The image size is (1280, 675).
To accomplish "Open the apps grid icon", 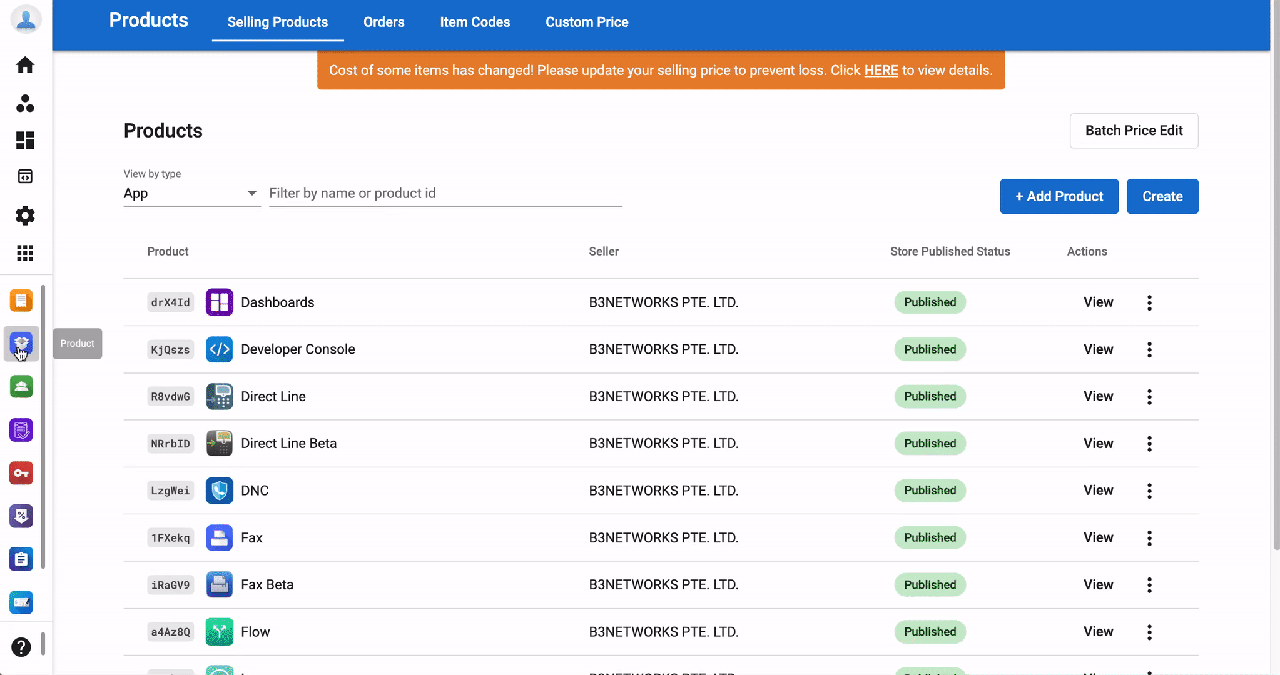I will click(25, 254).
